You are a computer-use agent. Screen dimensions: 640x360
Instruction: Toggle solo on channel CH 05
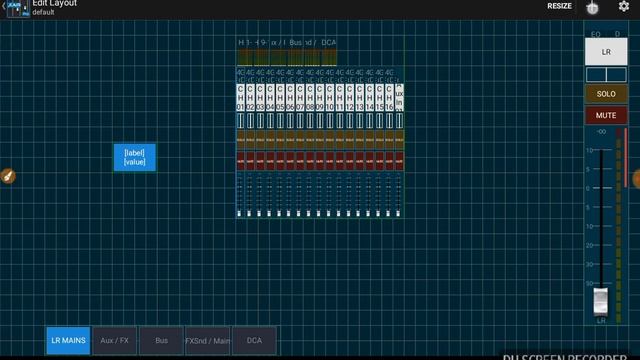point(280,140)
